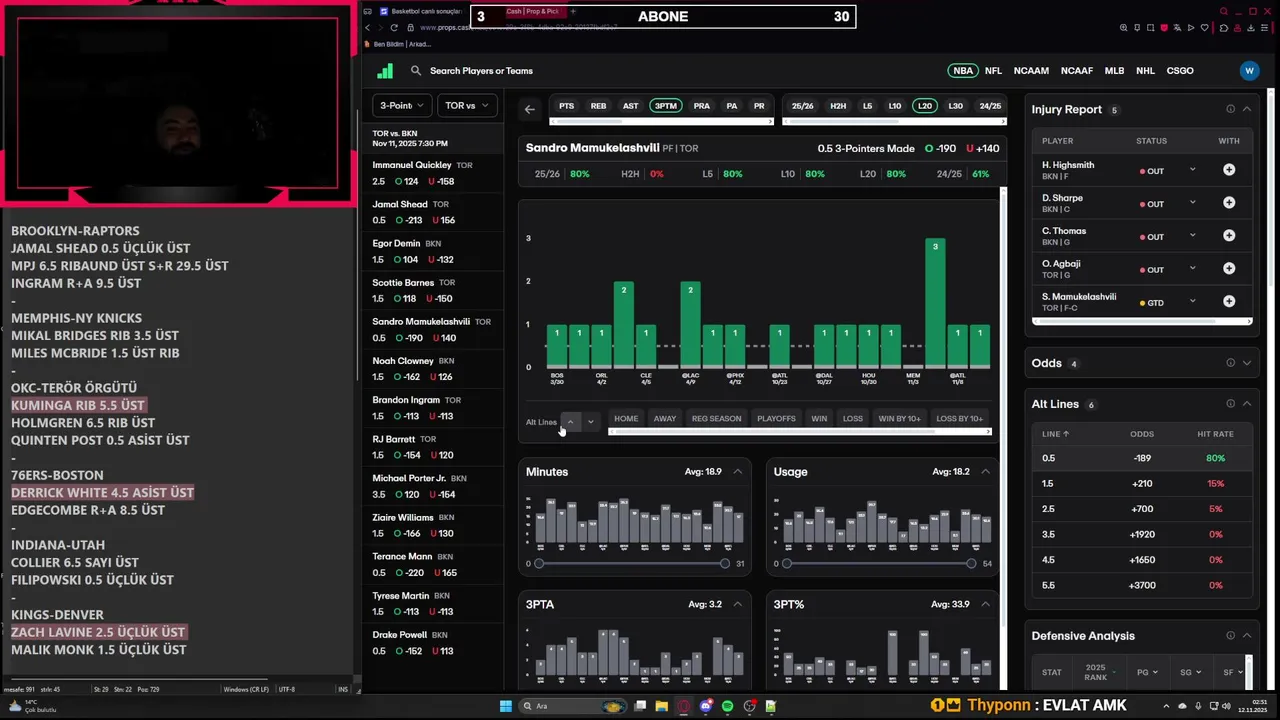Add O. Agbaji with plus icon
The width and height of the screenshot is (1280, 720).
coord(1229,269)
